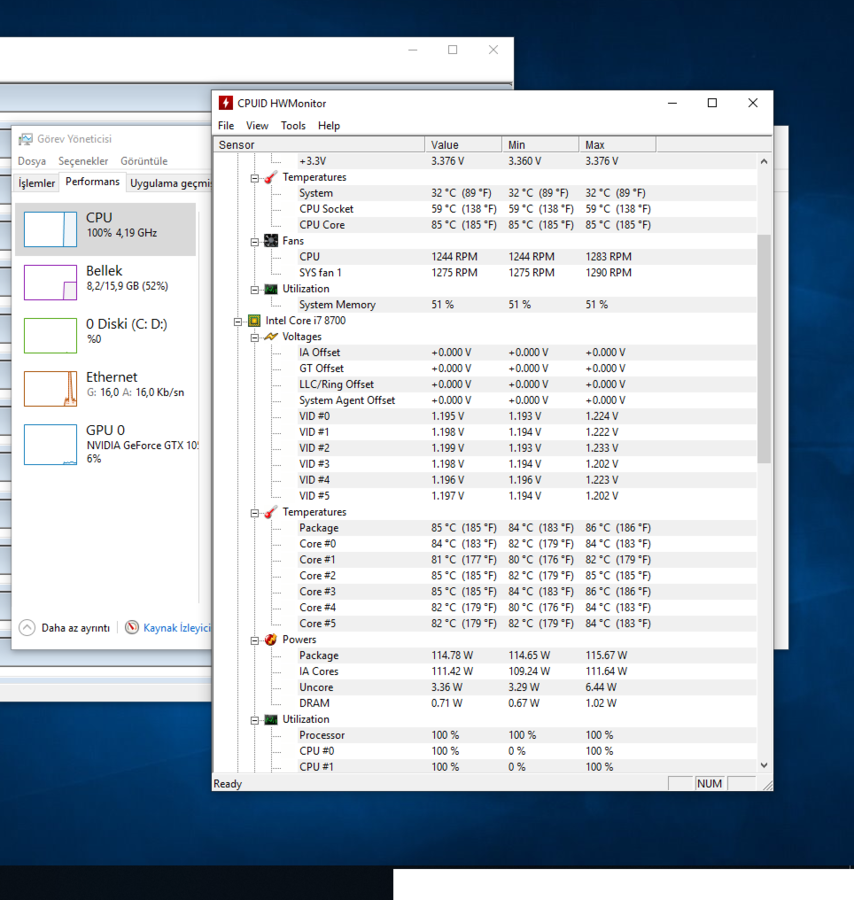
Task: Collapse the Intel Core i7 8700 node
Action: [x=238, y=321]
